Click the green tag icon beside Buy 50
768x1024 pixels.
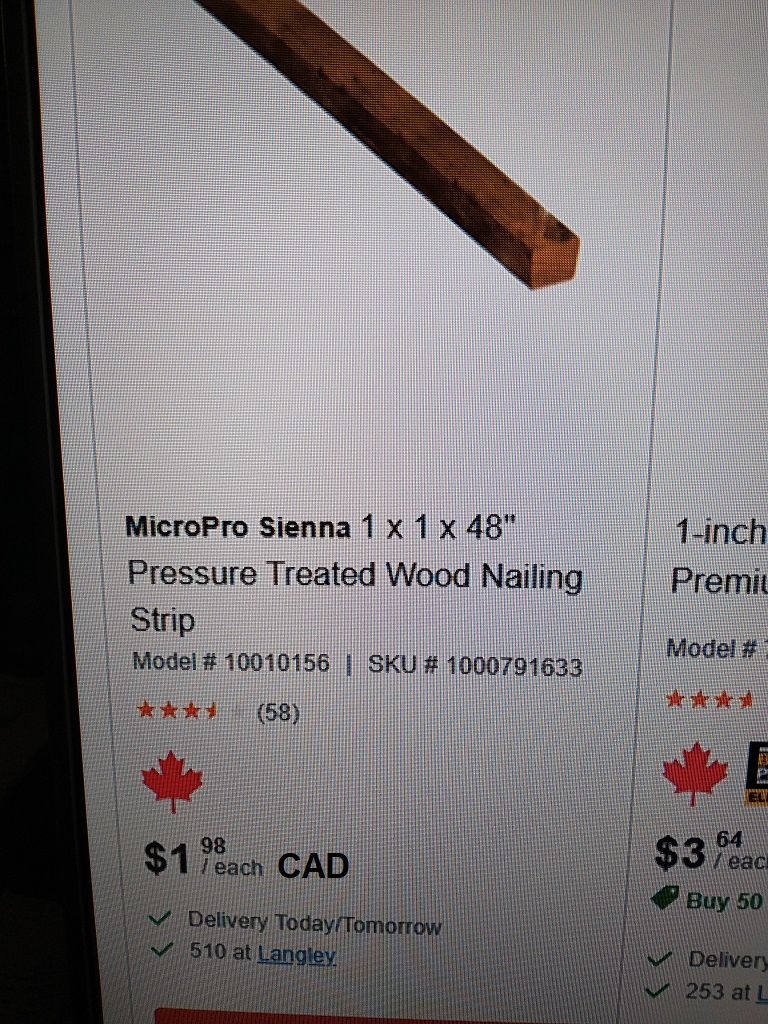667,899
